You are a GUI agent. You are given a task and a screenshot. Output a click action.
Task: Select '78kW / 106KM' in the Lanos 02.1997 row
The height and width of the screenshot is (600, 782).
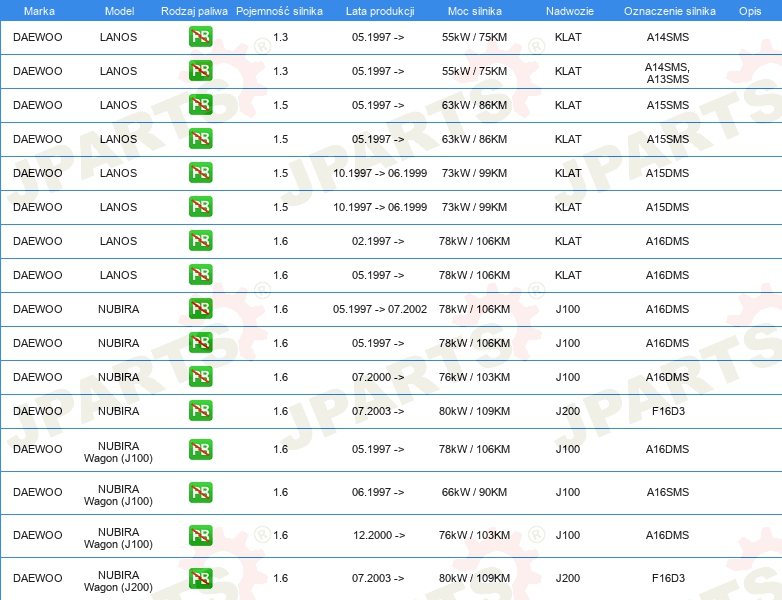point(474,241)
